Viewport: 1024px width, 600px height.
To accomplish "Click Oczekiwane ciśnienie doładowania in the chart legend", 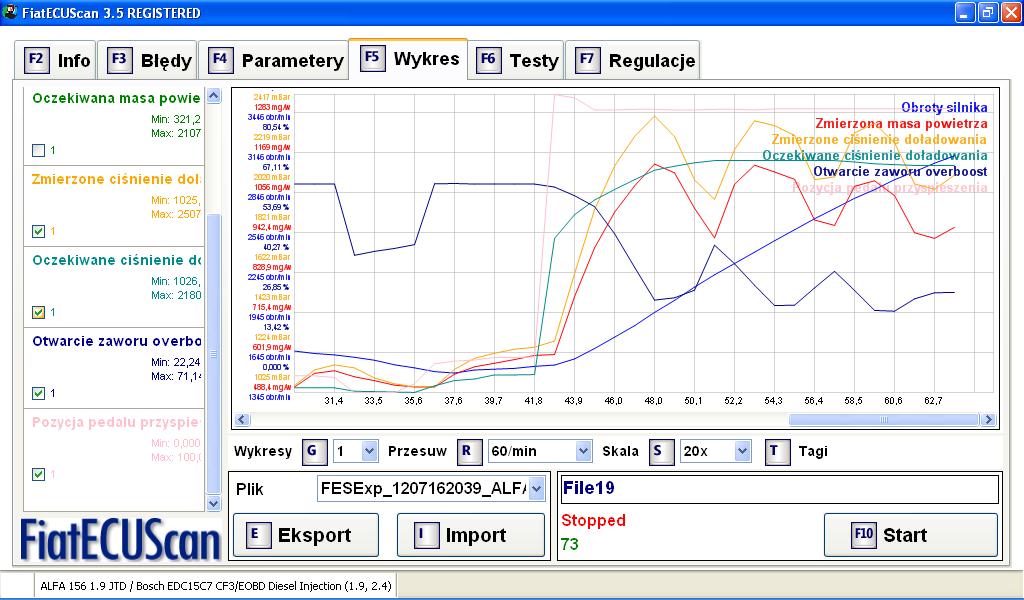I will (x=875, y=155).
